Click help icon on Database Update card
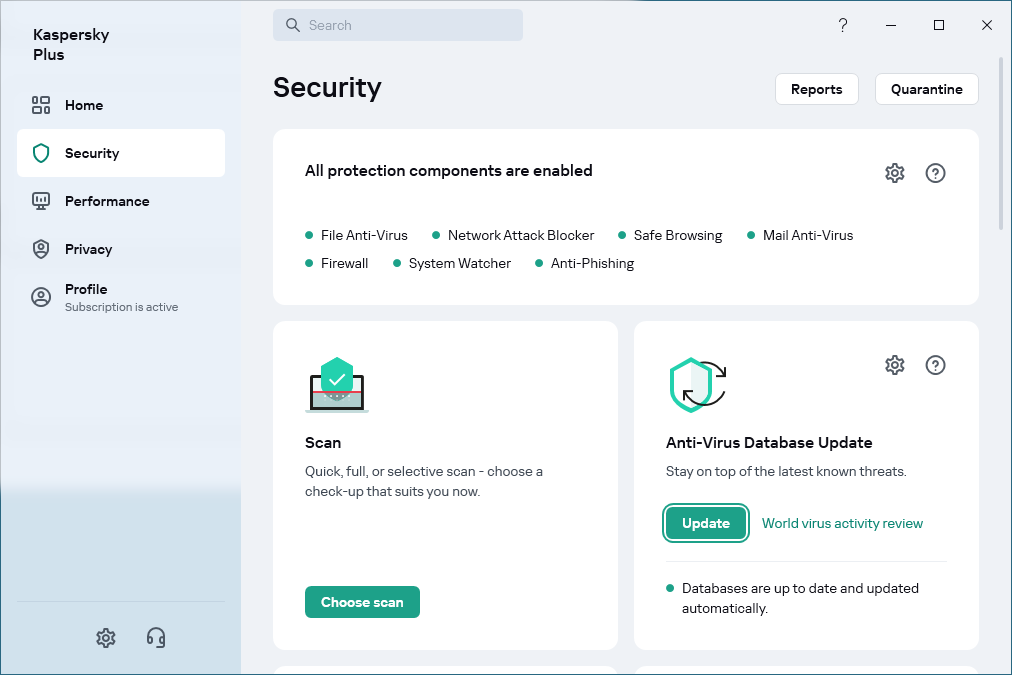The image size is (1012, 675). [x=935, y=365]
